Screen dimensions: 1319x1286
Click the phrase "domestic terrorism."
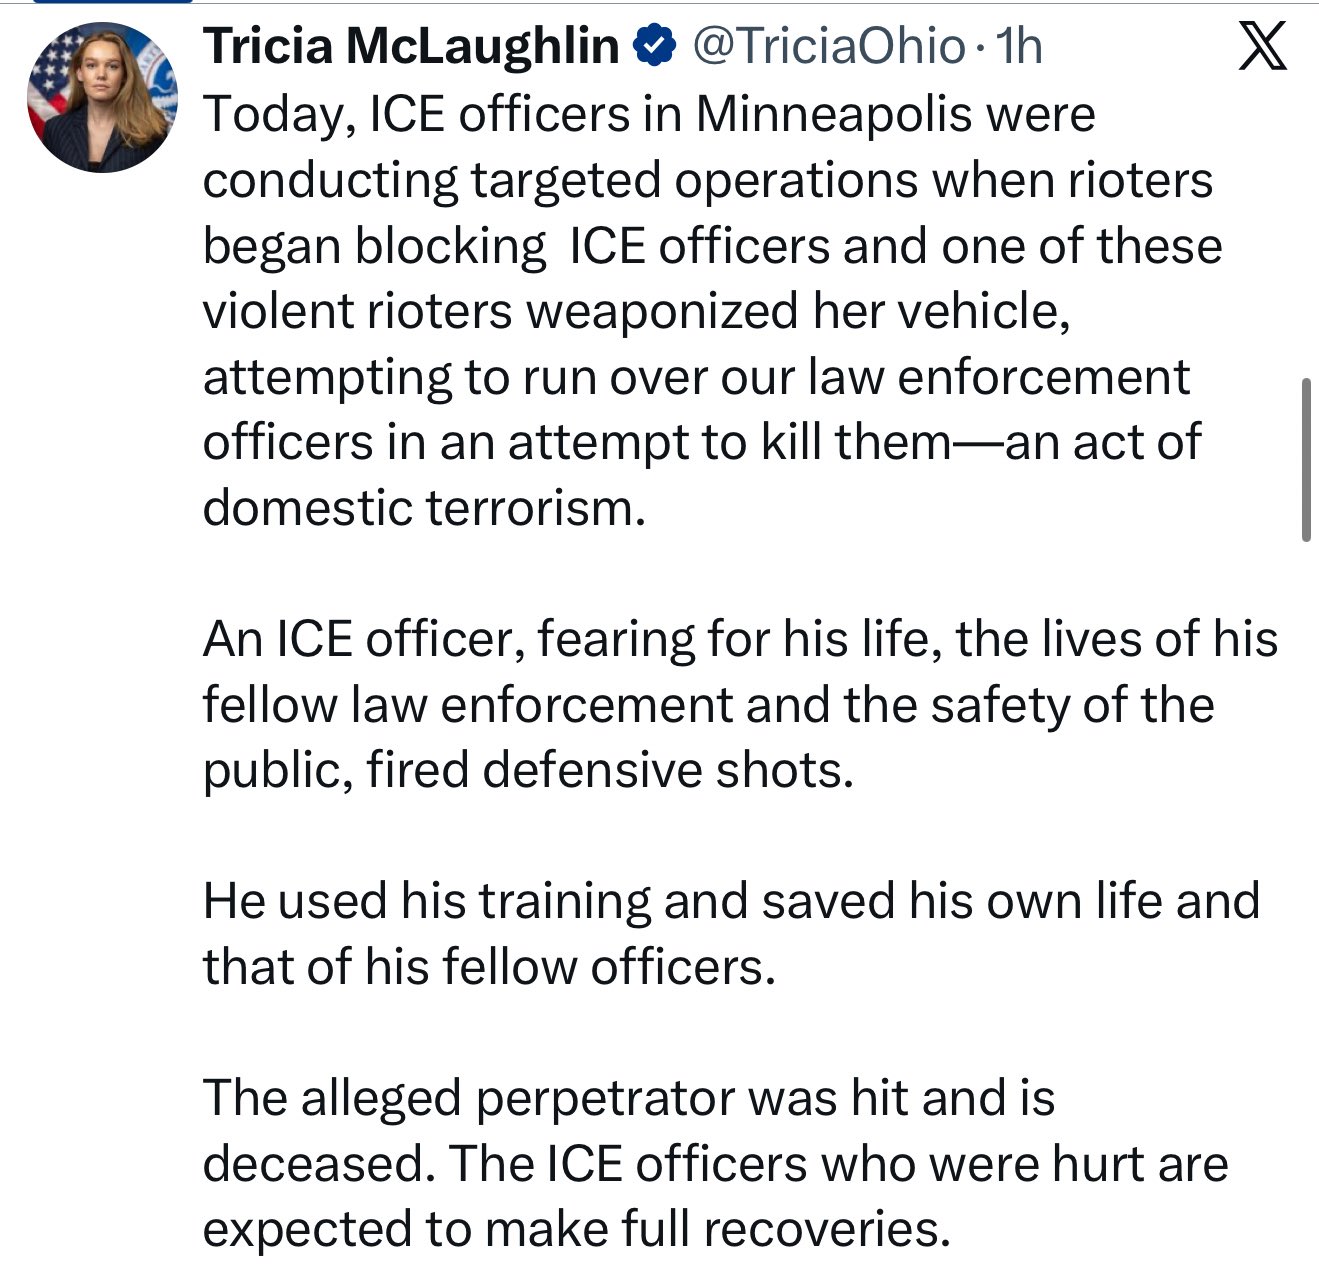pyautogui.click(x=424, y=507)
